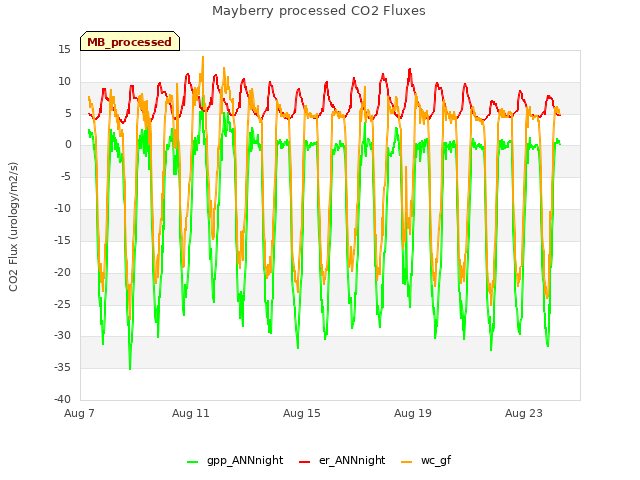The height and width of the screenshot is (480, 640).
Task: Click the -10 y-axis tick label
Action: 63,209
